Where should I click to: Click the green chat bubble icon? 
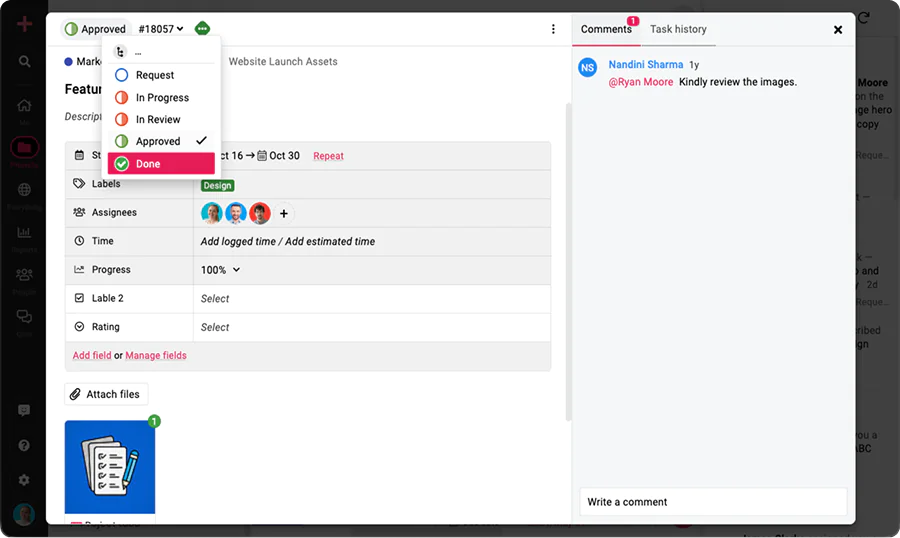[202, 28]
